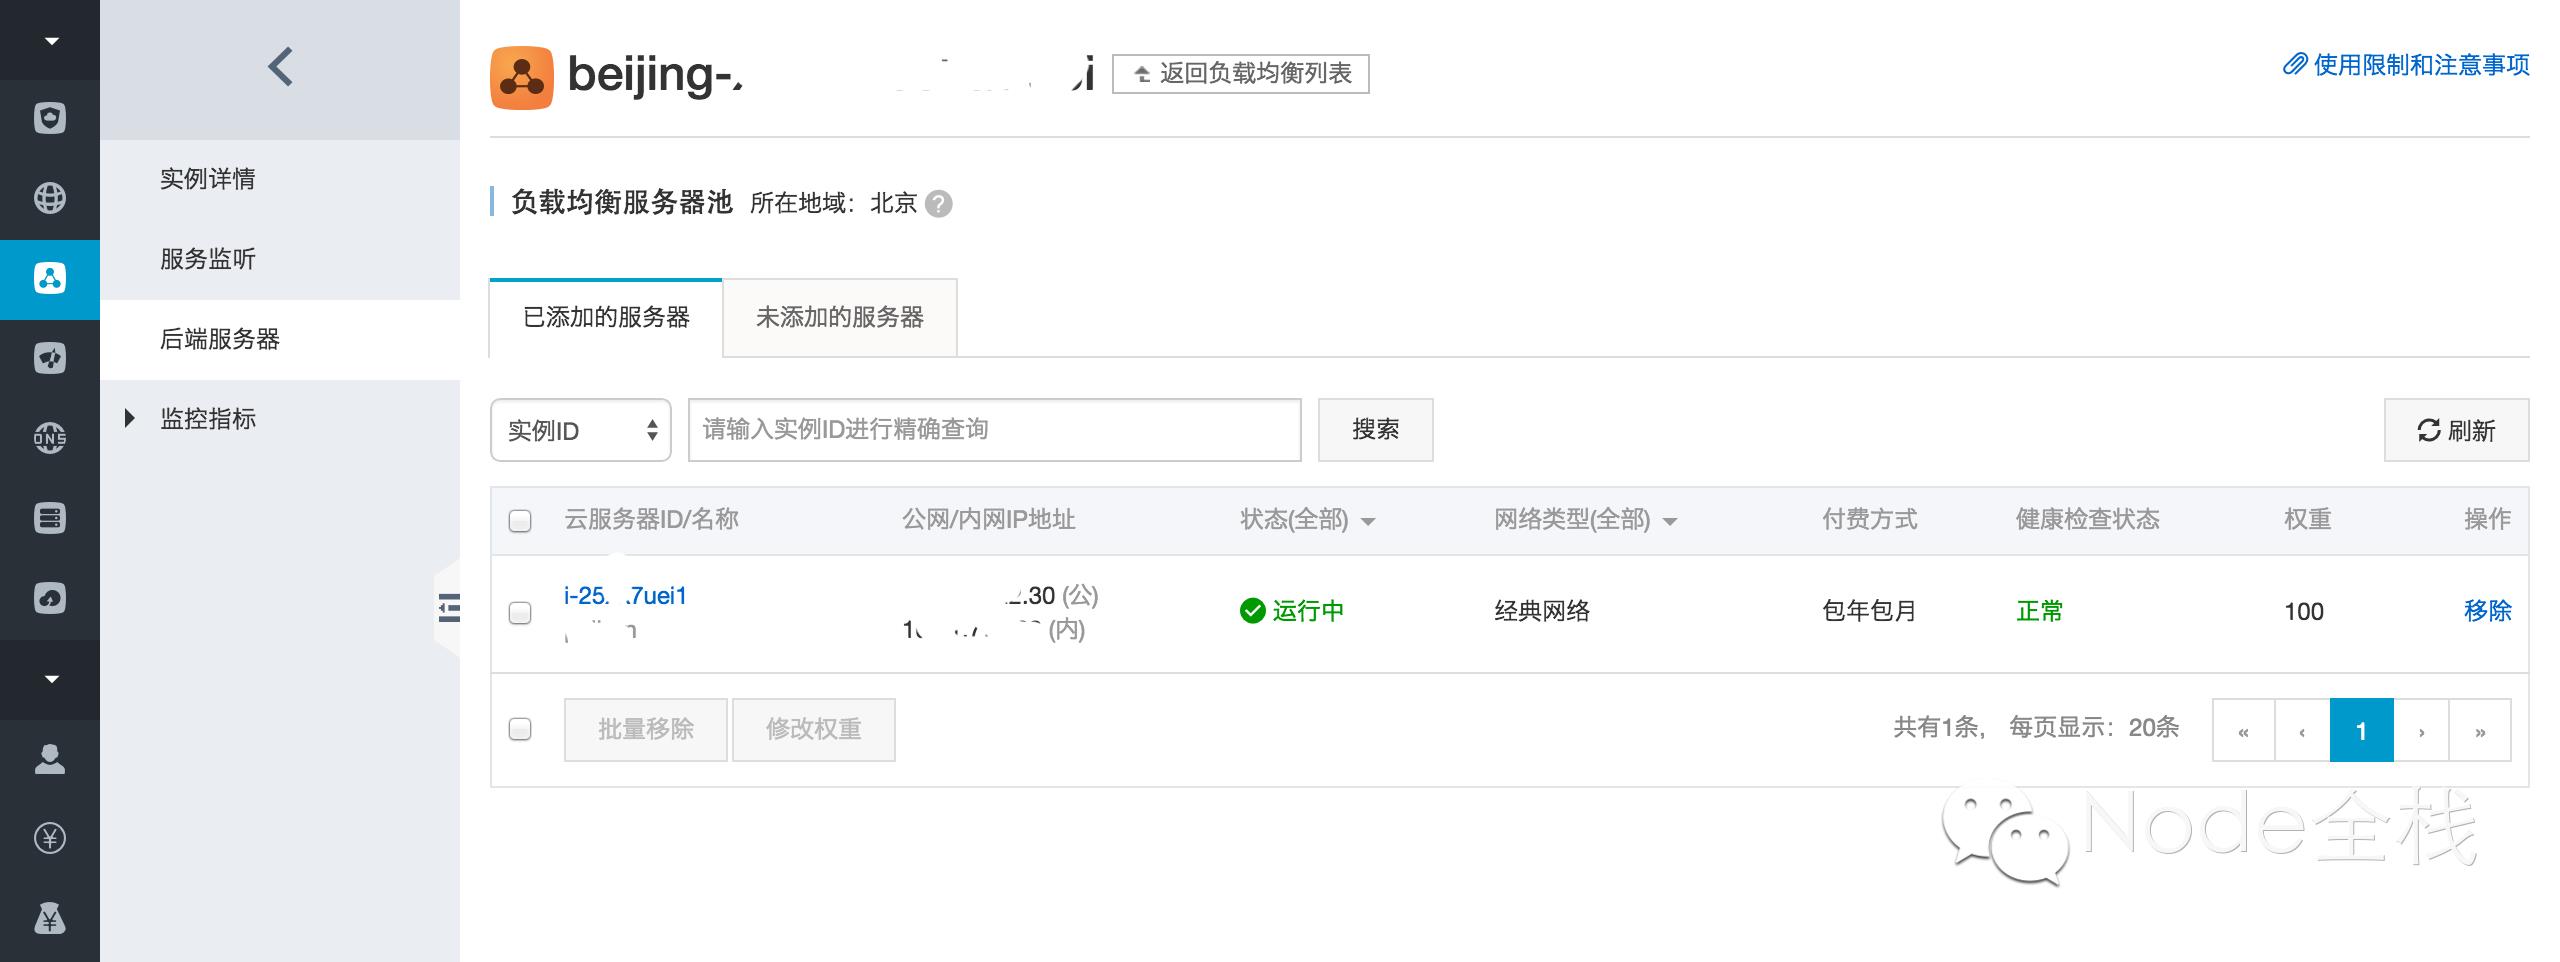
Task: Click the 经典网络 network type cell
Action: 1542,611
